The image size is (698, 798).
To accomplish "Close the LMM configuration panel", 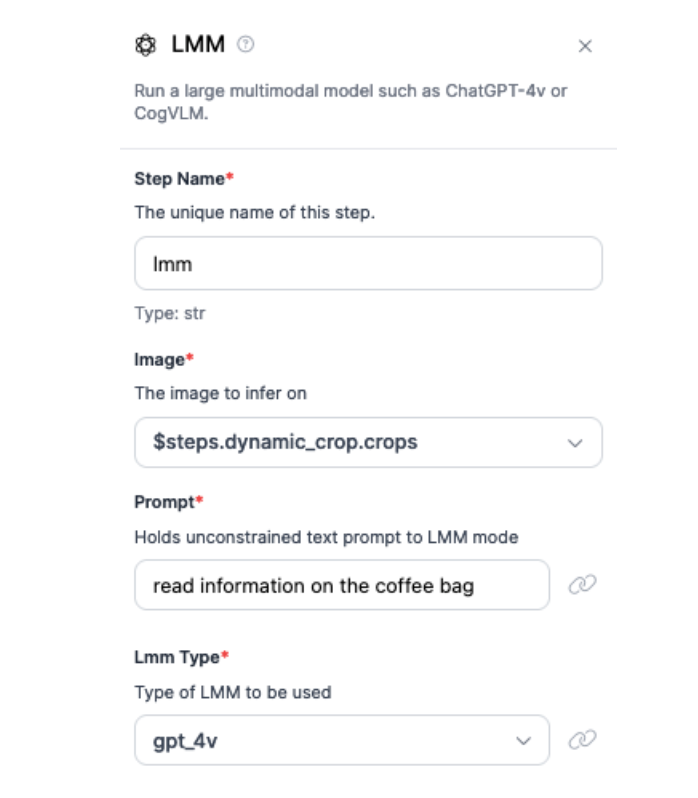I will [586, 46].
